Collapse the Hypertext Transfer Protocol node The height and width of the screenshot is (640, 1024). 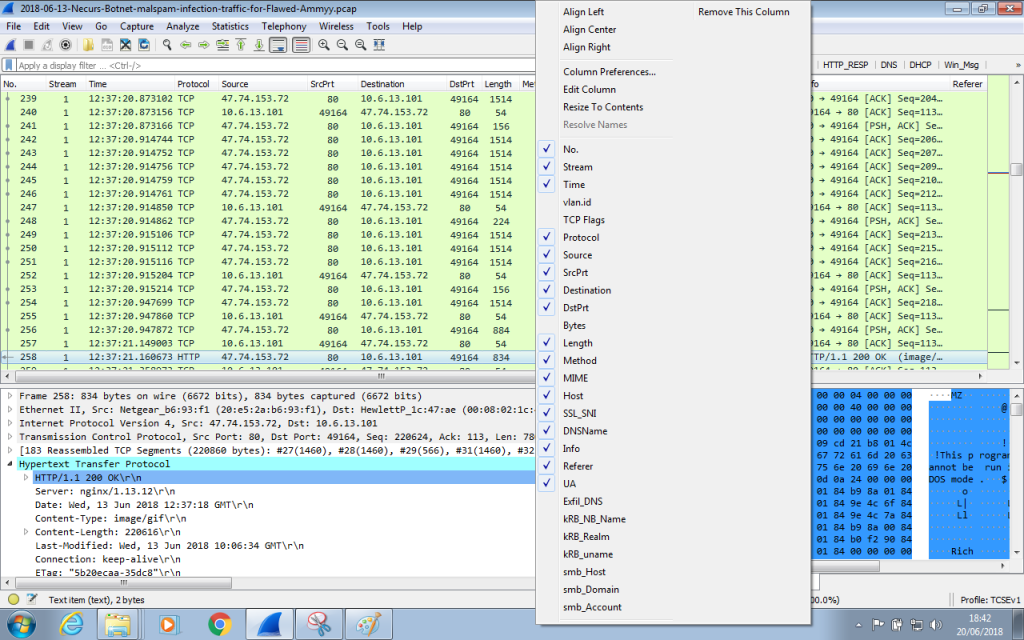click(10, 464)
